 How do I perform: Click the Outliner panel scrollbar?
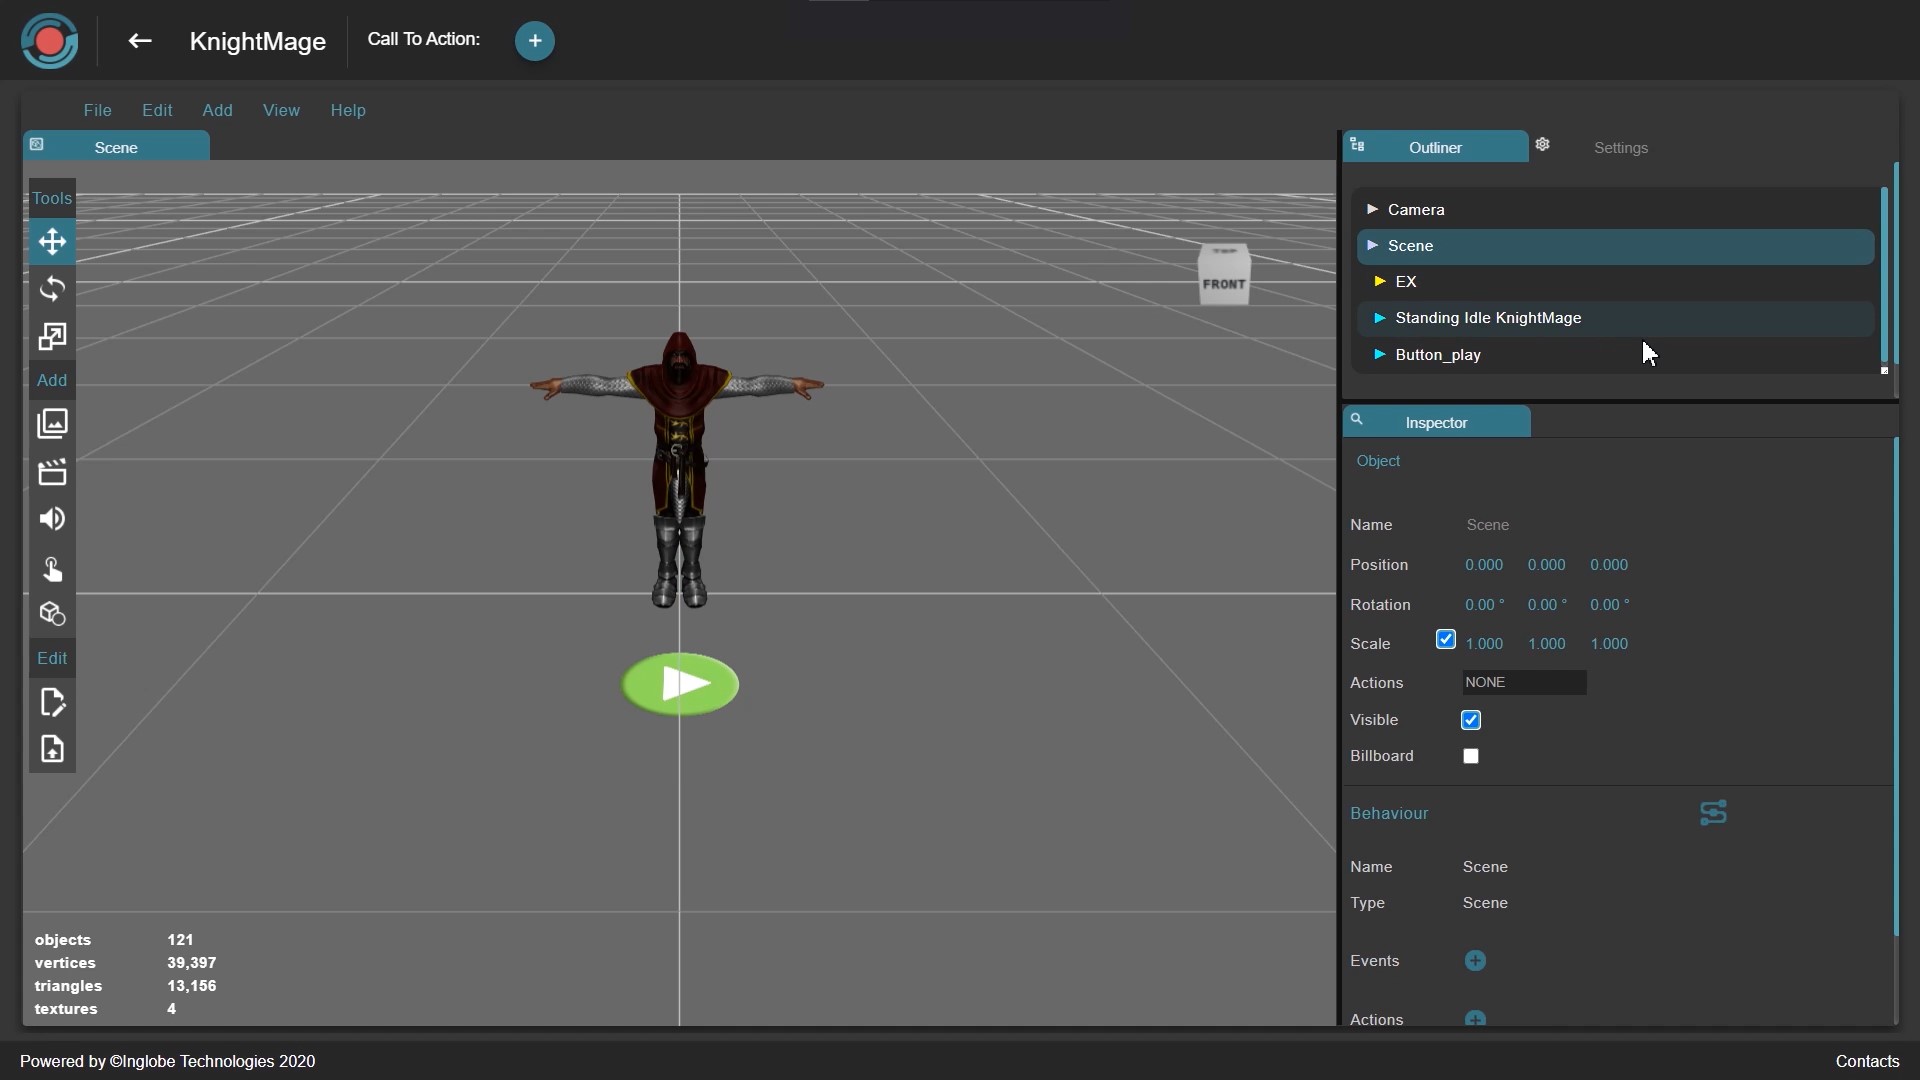tap(1884, 275)
